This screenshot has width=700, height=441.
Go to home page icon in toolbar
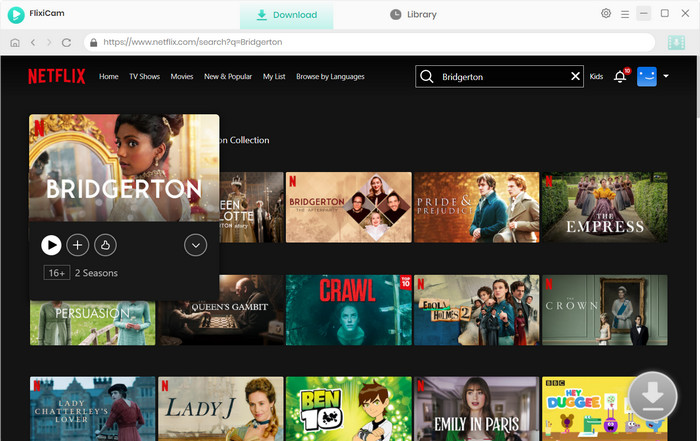[x=15, y=42]
